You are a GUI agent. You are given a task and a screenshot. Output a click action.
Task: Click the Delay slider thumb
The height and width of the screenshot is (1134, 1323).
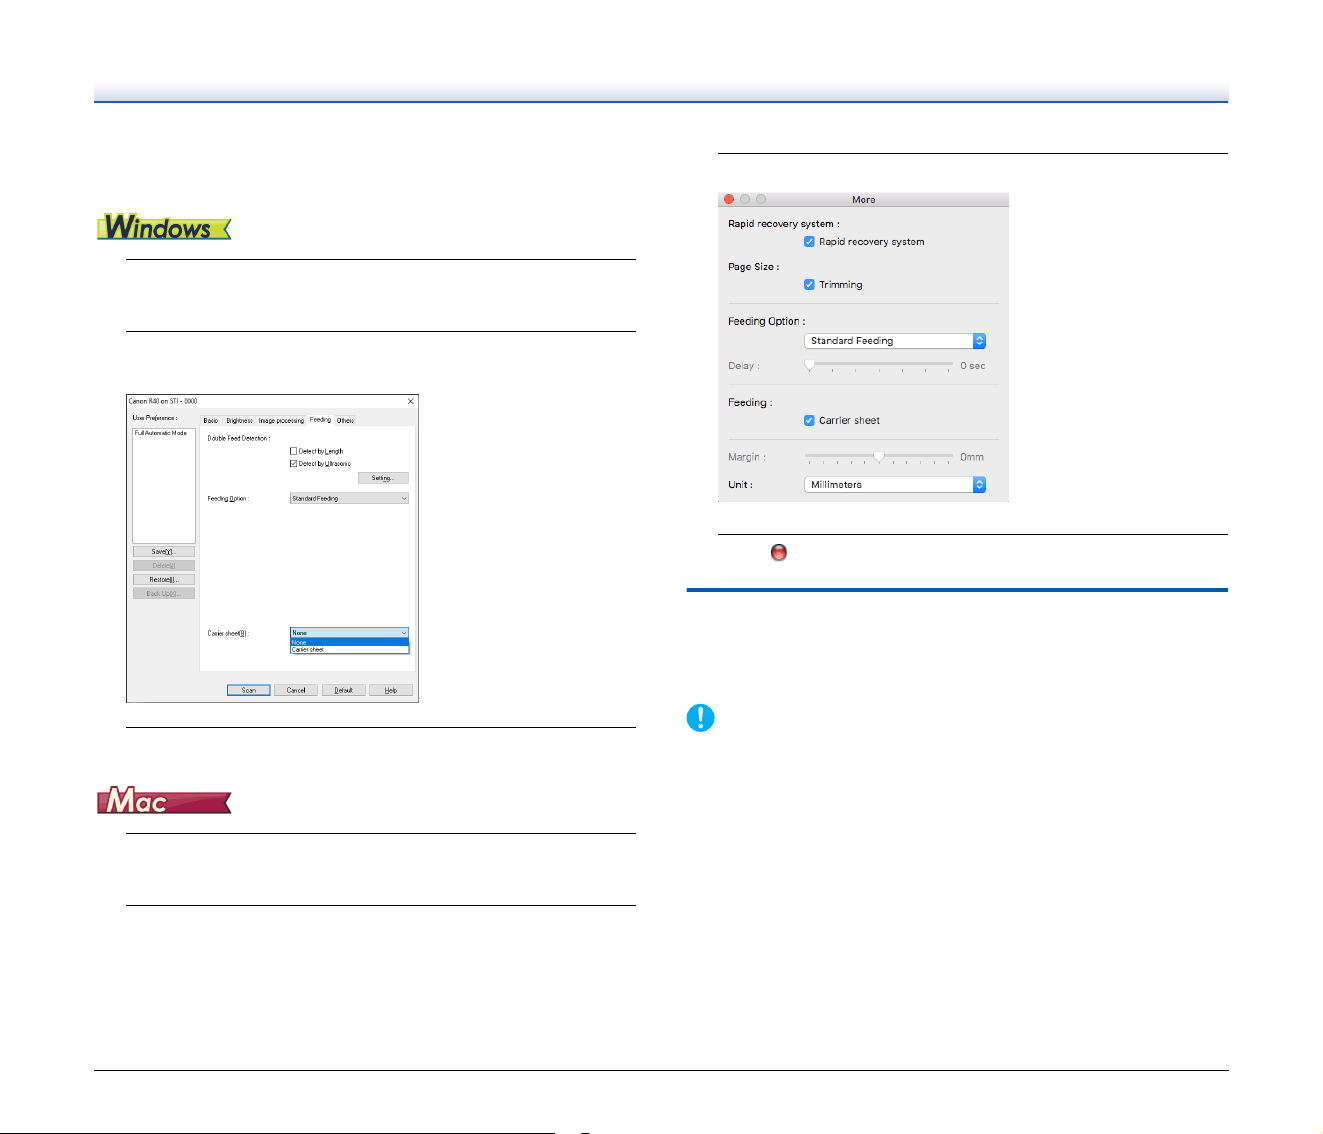coord(809,365)
